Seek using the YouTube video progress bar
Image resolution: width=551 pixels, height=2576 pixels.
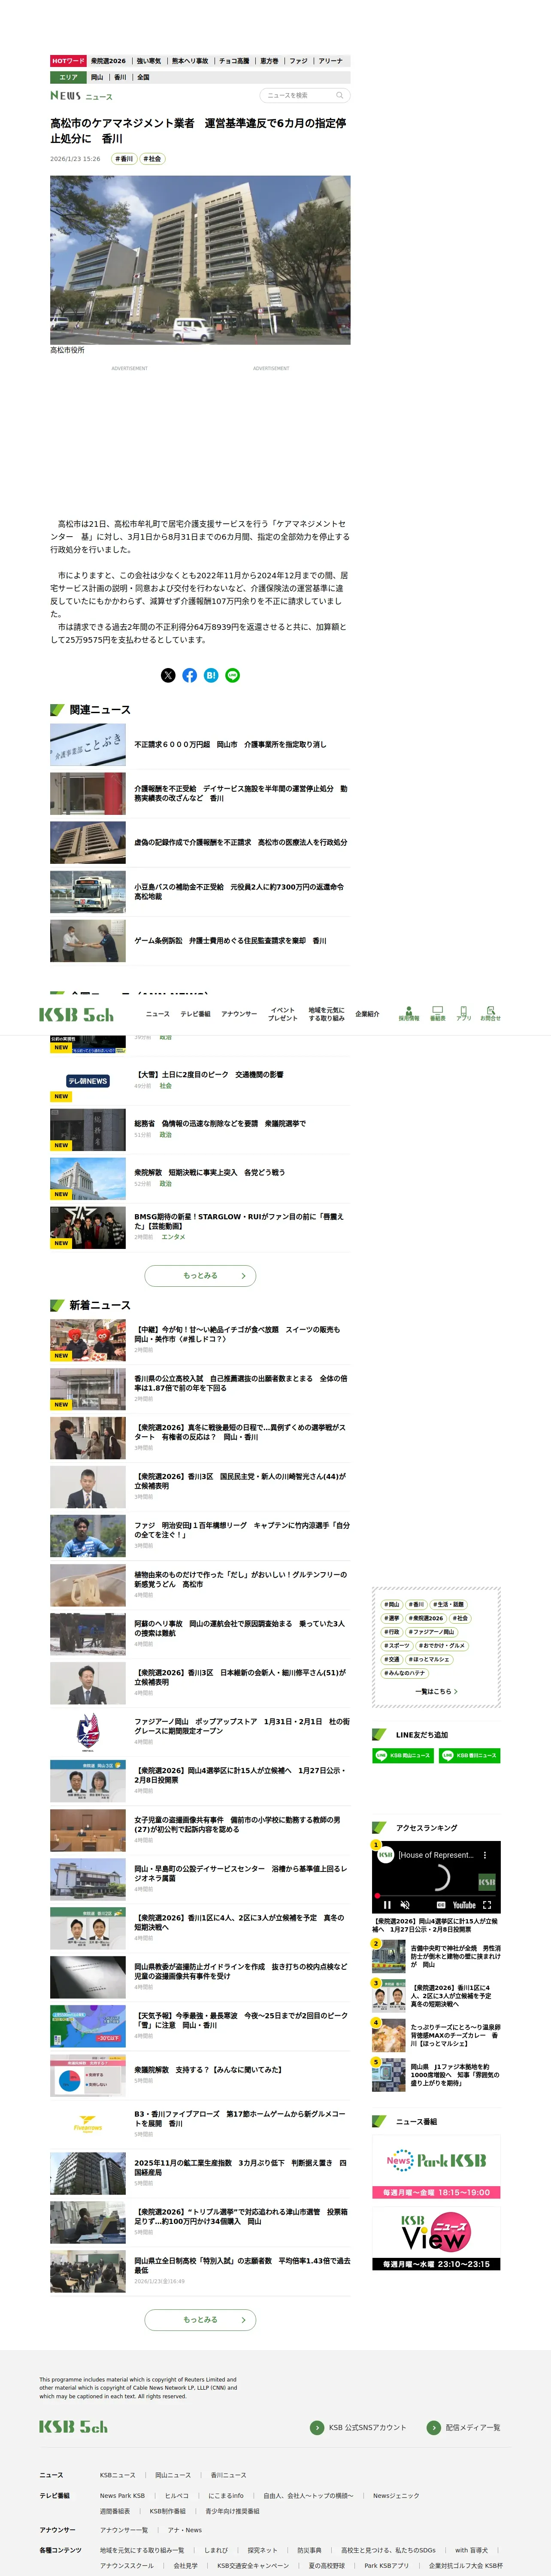[x=436, y=1895]
